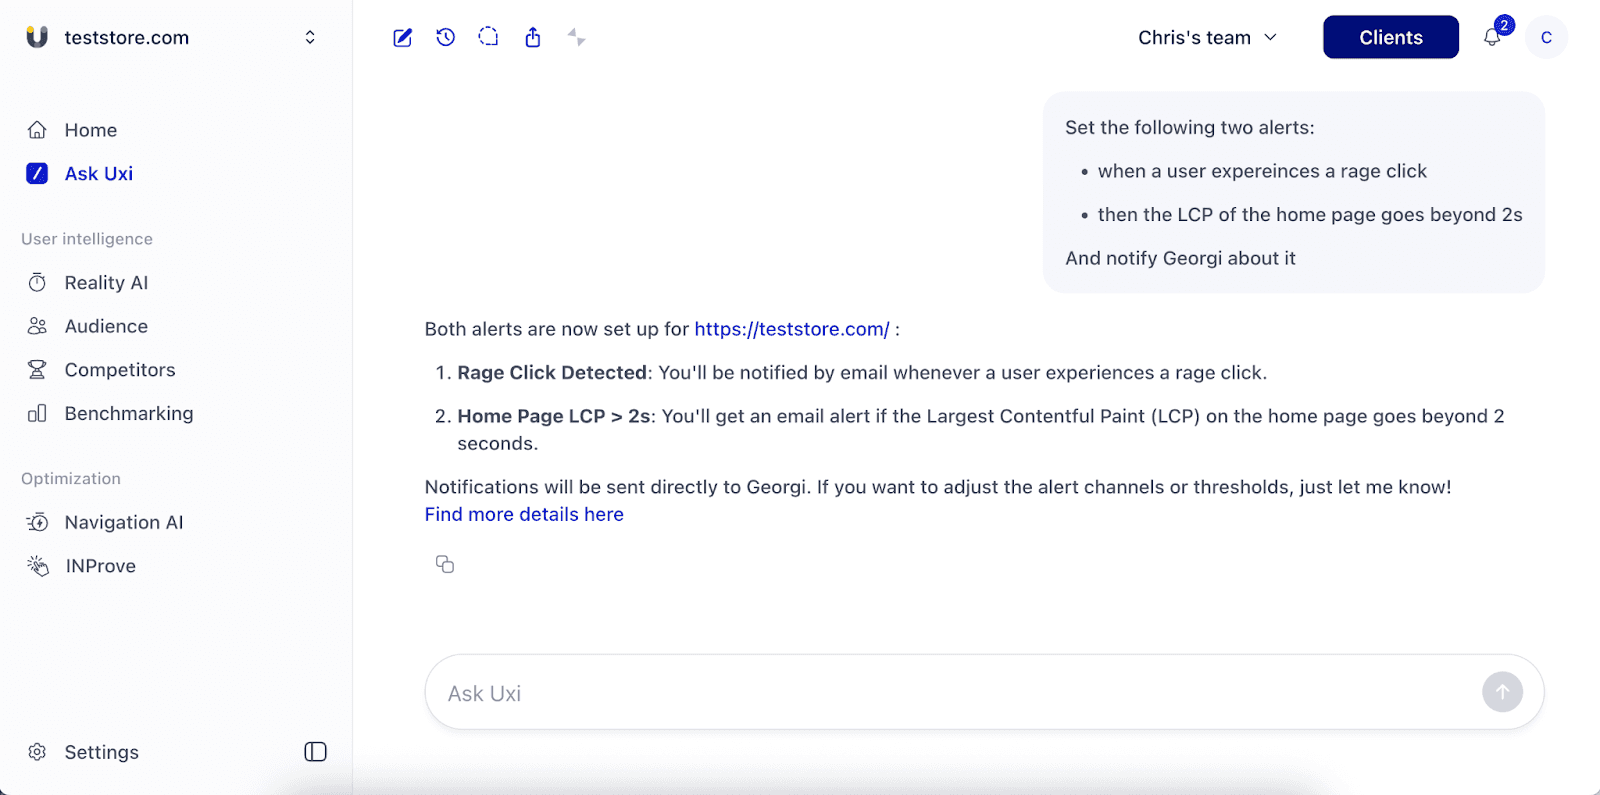Click the User intelligence section heading

[x=87, y=239]
